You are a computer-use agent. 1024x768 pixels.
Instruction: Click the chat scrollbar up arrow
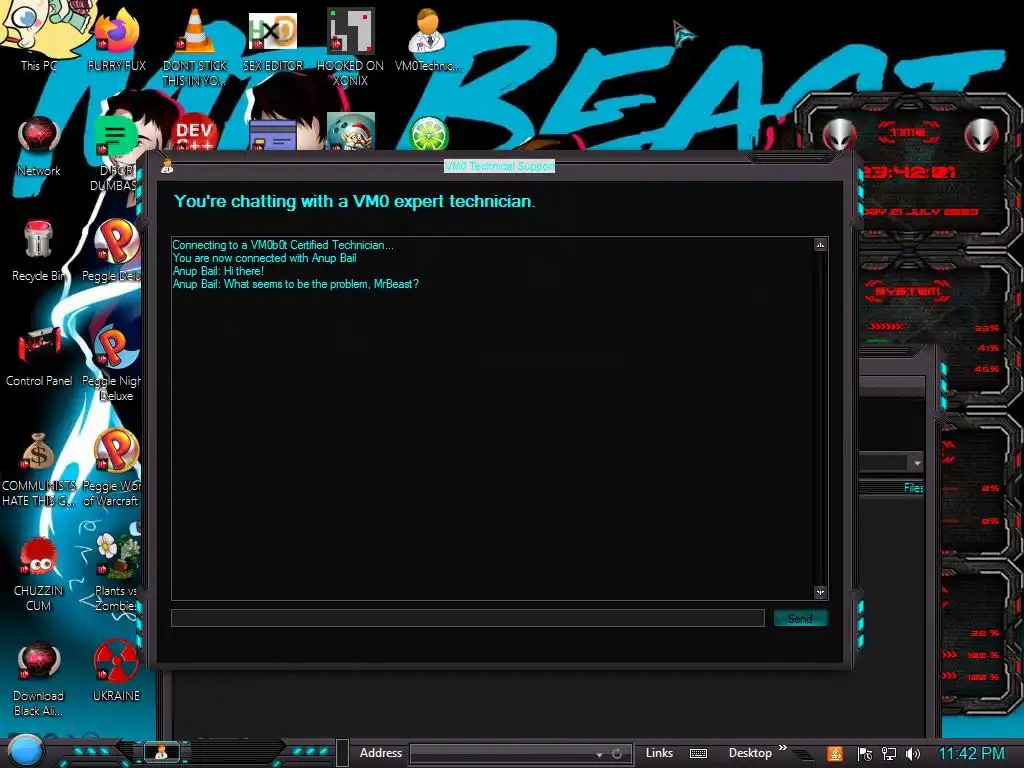point(820,245)
